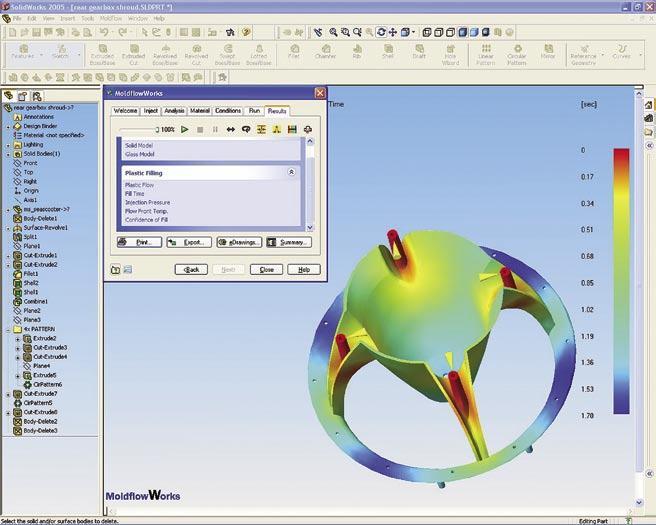Choose Zoom to Area tool

[345, 32]
